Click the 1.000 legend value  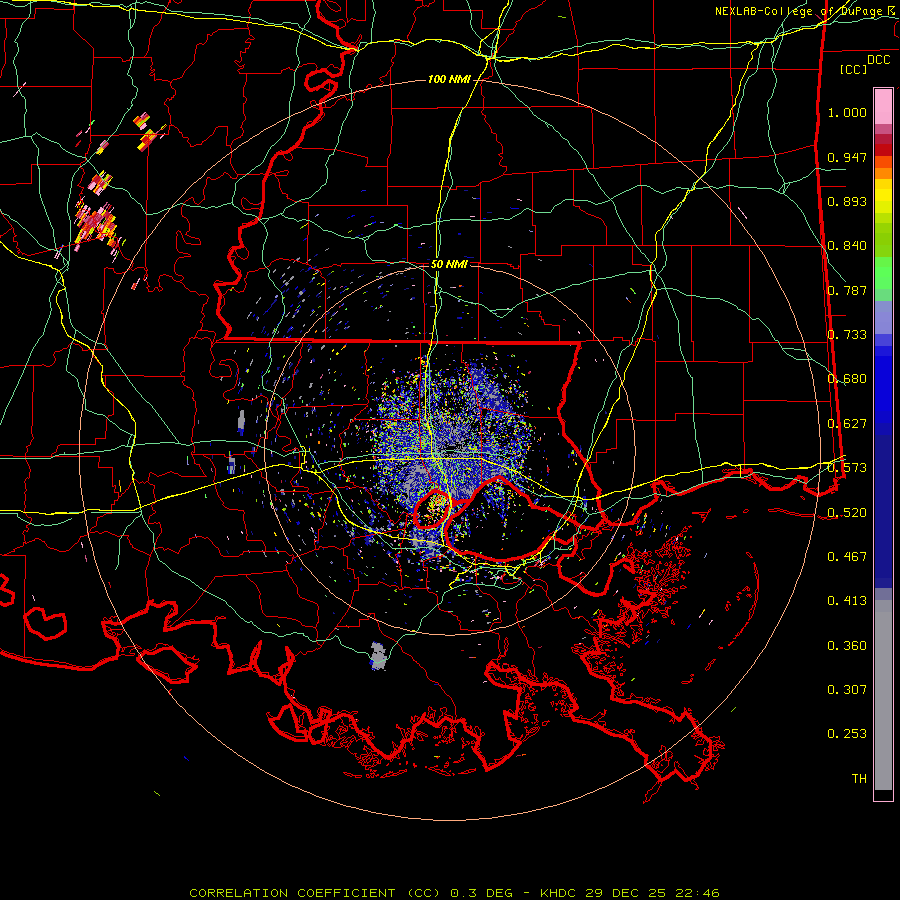[x=847, y=112]
